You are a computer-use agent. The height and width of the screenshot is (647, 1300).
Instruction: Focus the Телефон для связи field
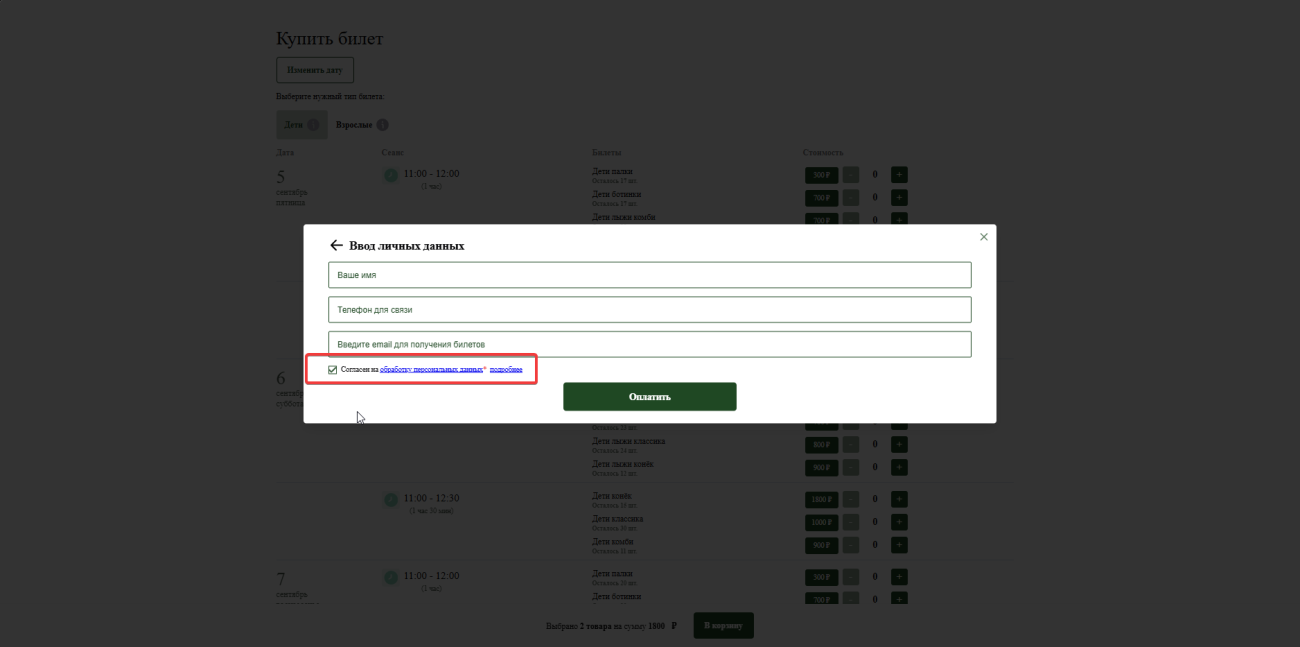[649, 310]
